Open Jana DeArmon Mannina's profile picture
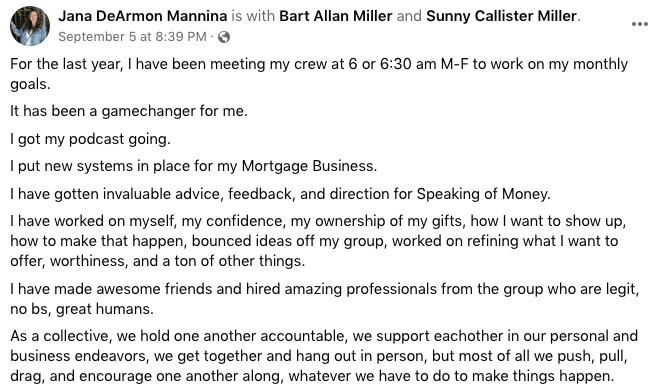 (29, 26)
